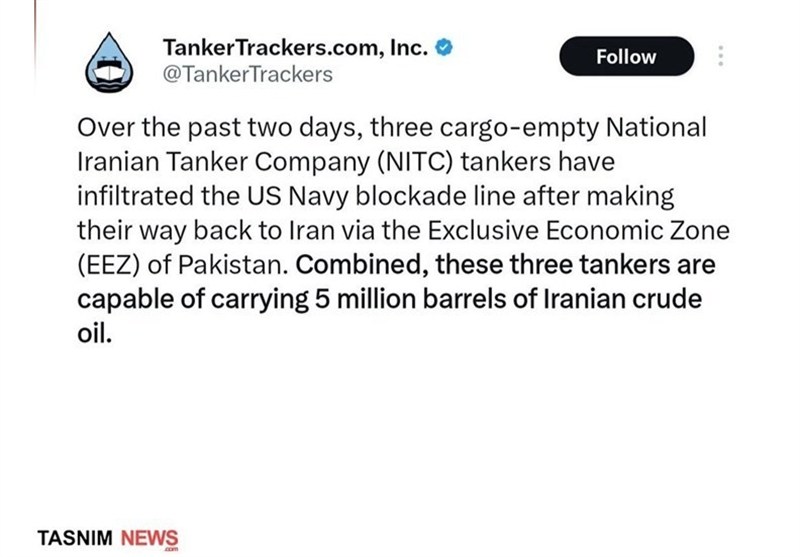Open the three-dot more options menu
The width and height of the screenshot is (800, 557).
coord(720,56)
